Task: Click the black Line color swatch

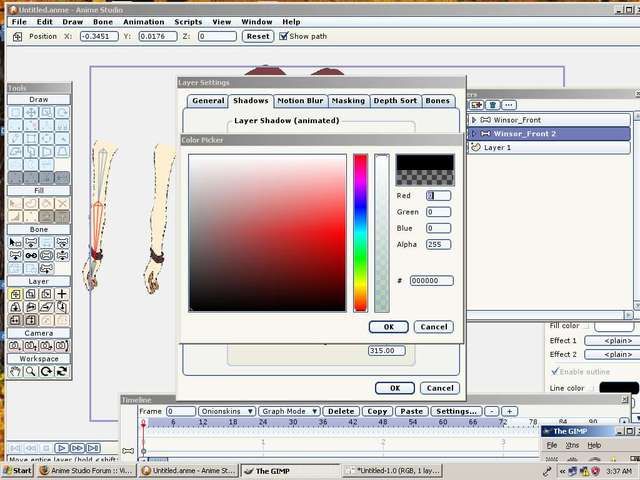Action: click(619, 388)
